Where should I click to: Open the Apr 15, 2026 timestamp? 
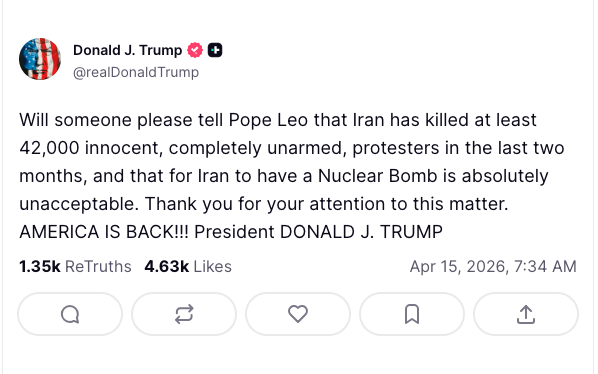tap(493, 266)
